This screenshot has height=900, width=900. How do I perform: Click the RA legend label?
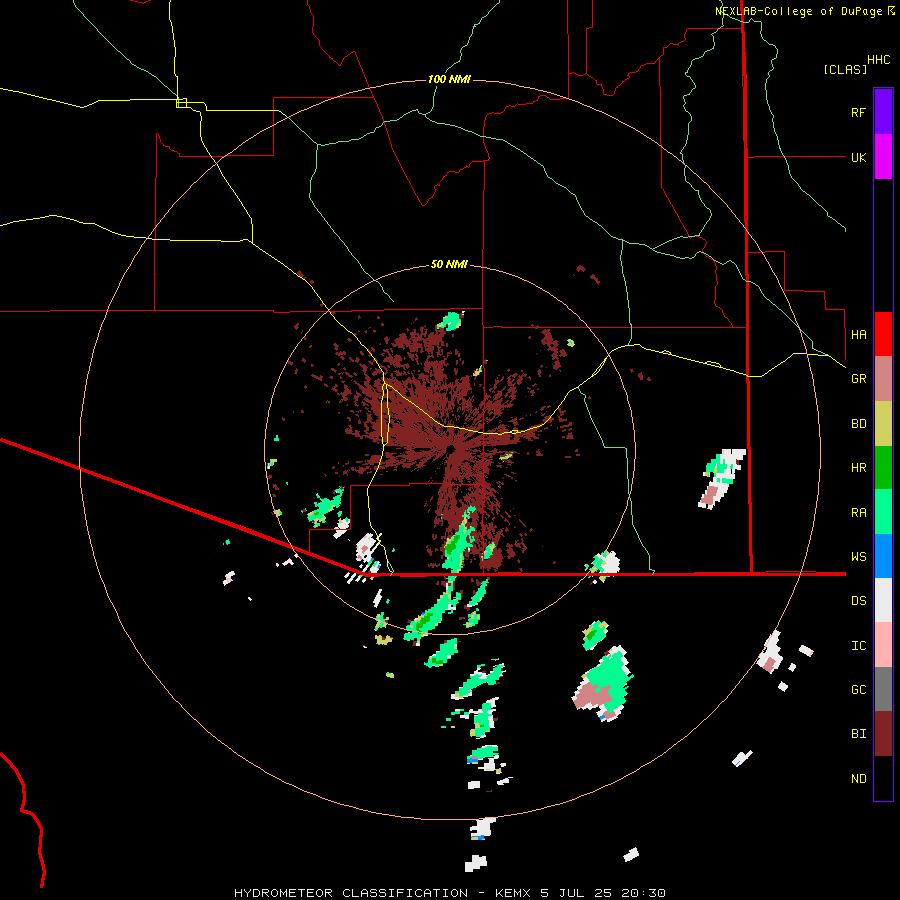coord(859,513)
